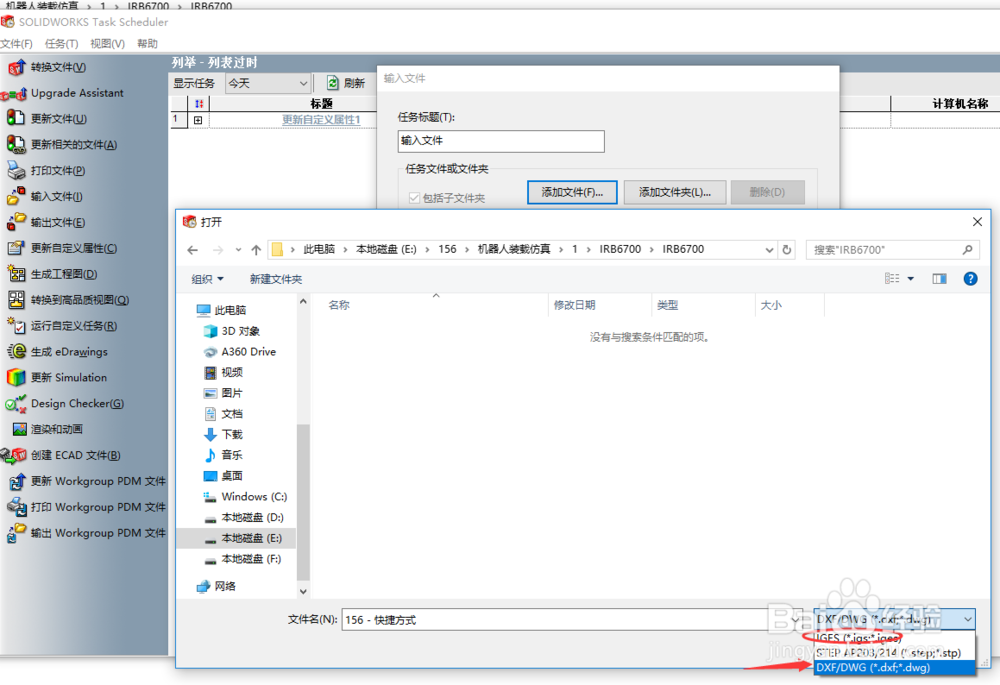
Task: Select the 更新 Simulation task
Action: coord(69,378)
